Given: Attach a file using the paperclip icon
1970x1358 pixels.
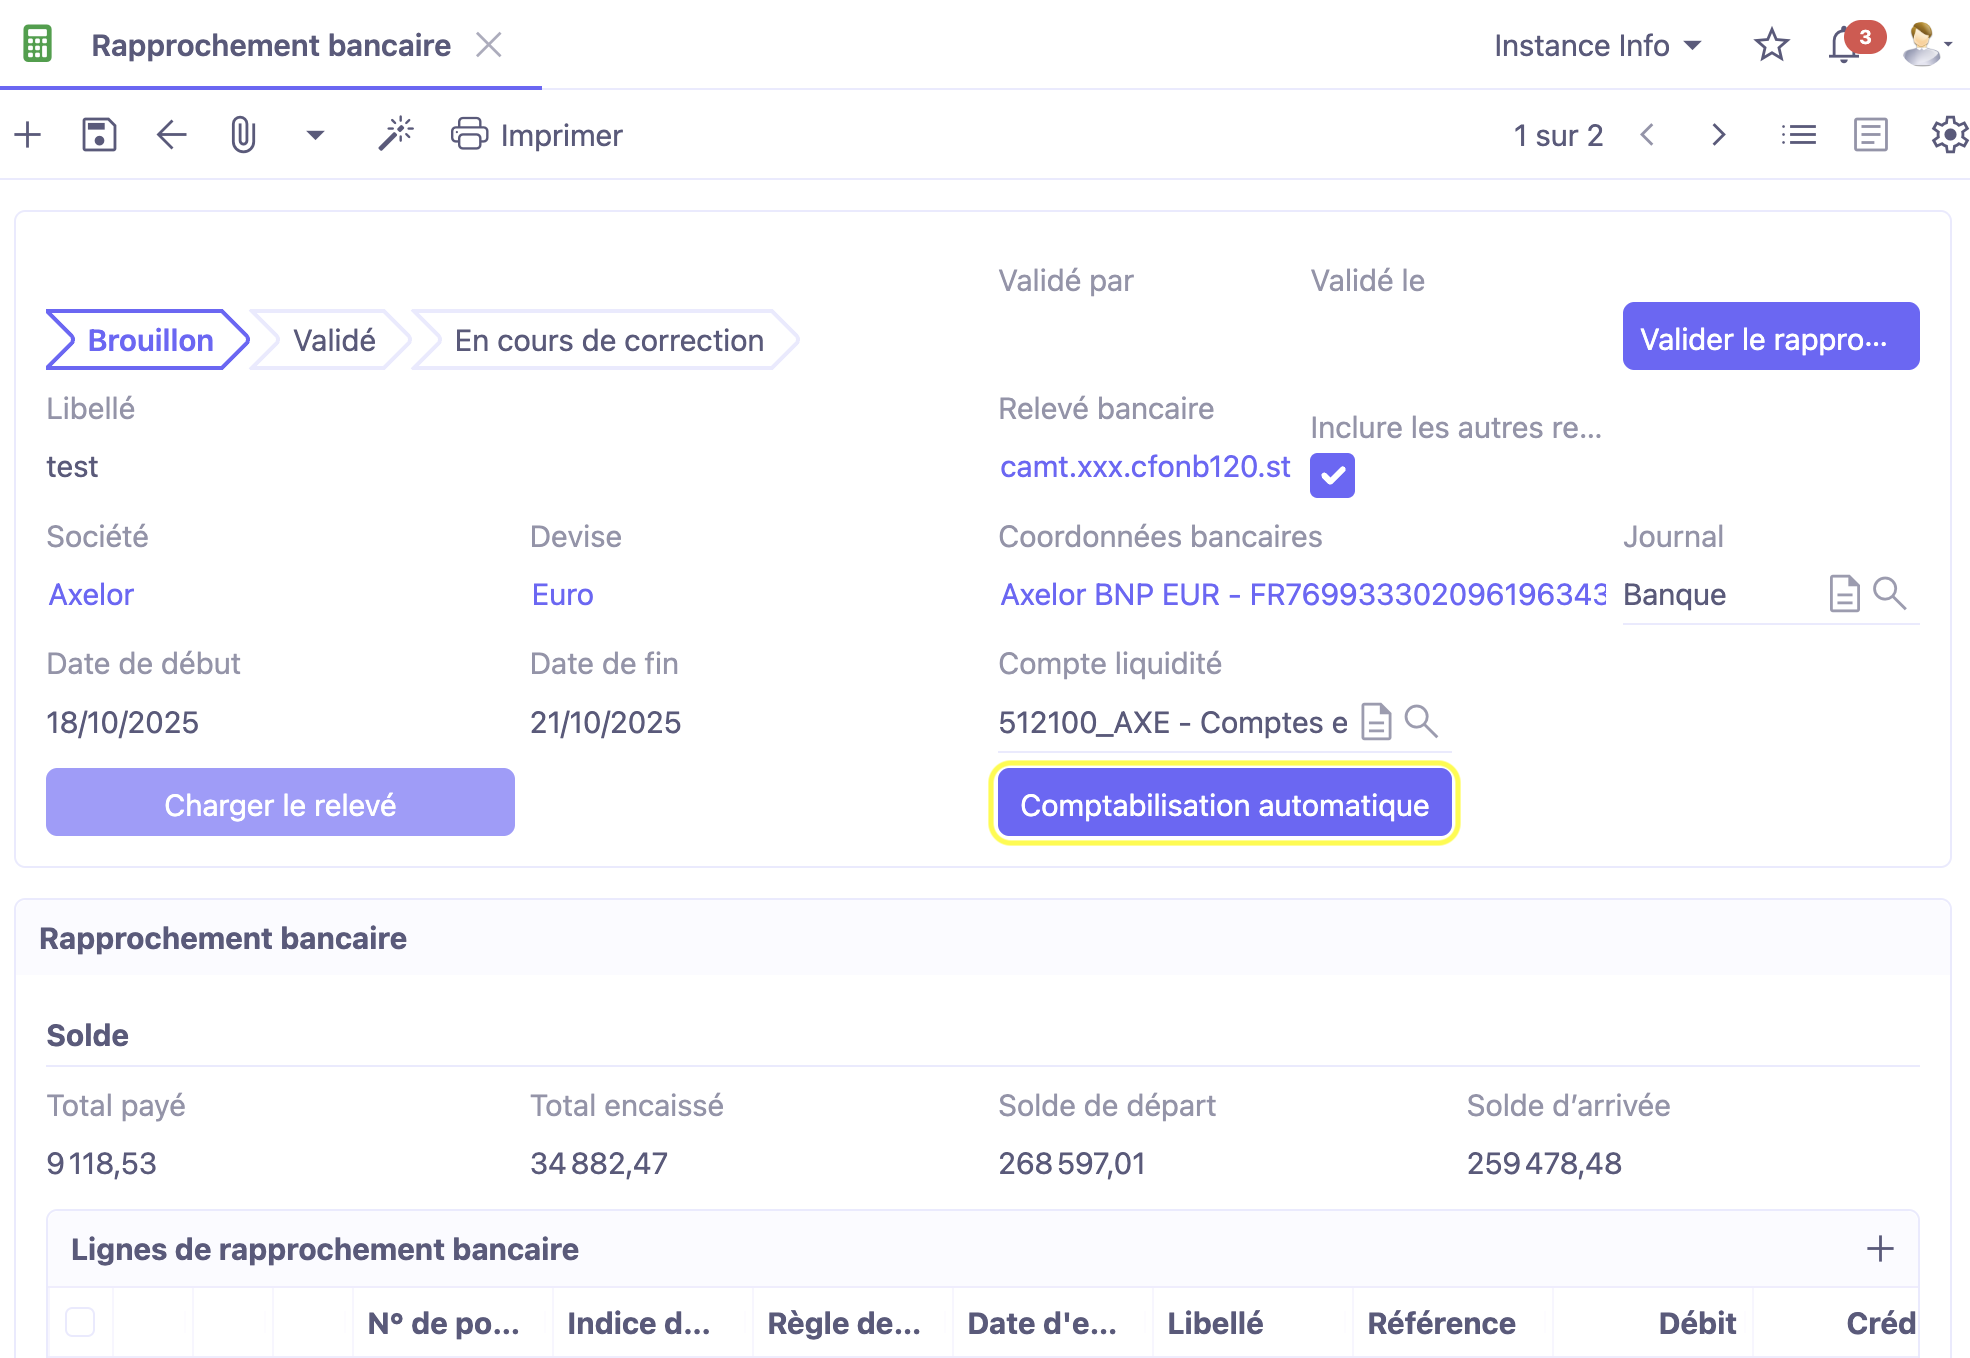Looking at the screenshot, I should (x=243, y=135).
